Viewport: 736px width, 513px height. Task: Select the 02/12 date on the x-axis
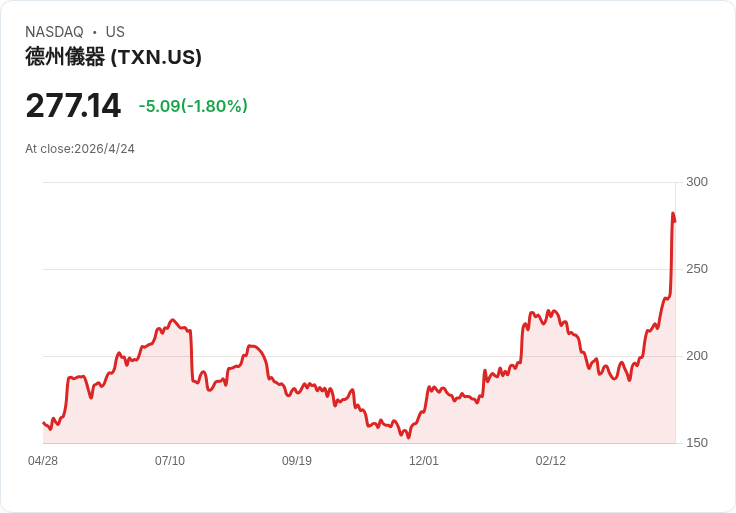(x=551, y=461)
